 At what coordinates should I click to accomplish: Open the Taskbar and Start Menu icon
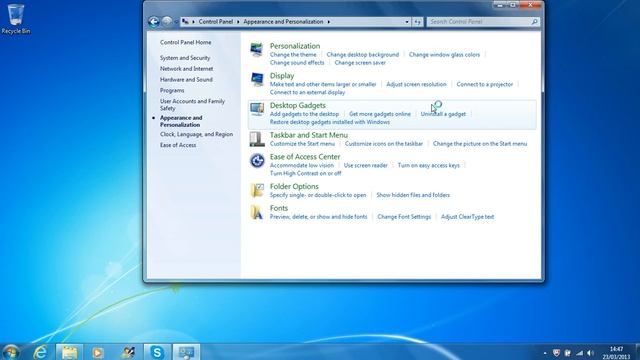pyautogui.click(x=257, y=139)
